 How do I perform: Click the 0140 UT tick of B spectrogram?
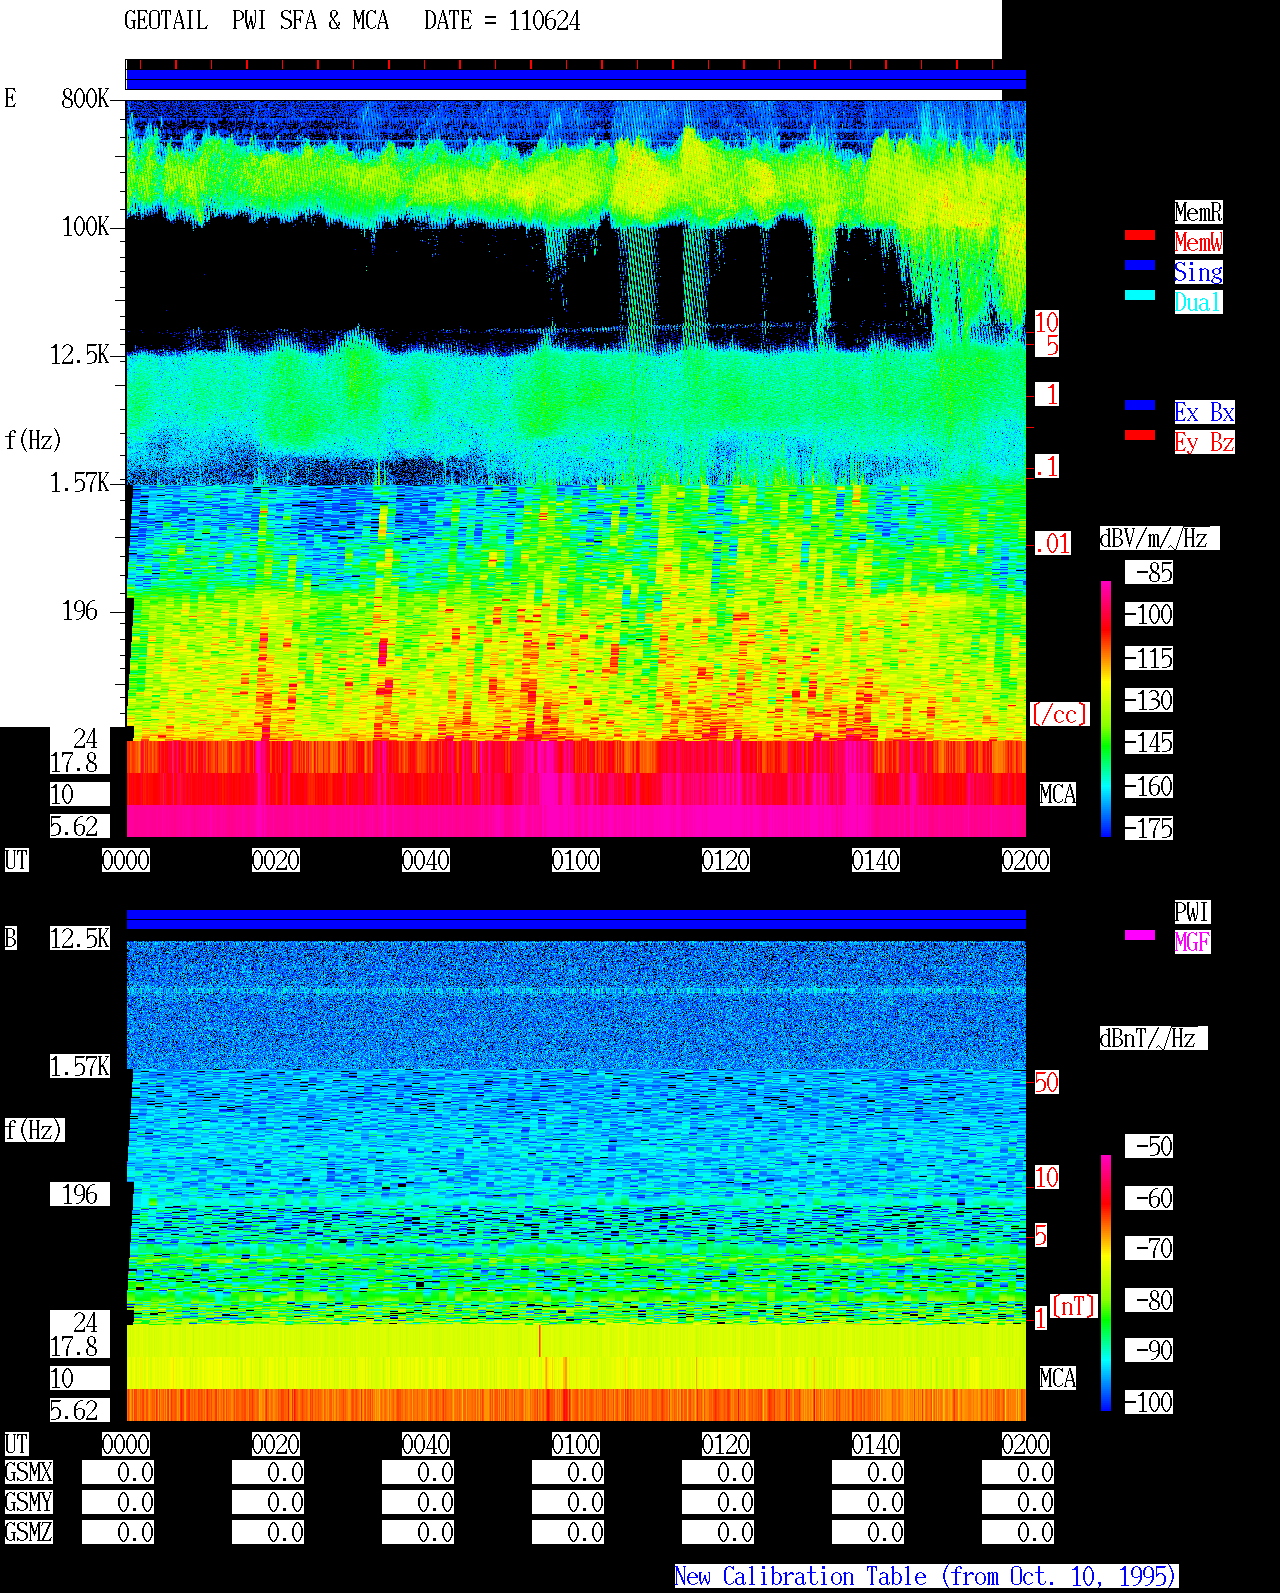[x=876, y=1444]
